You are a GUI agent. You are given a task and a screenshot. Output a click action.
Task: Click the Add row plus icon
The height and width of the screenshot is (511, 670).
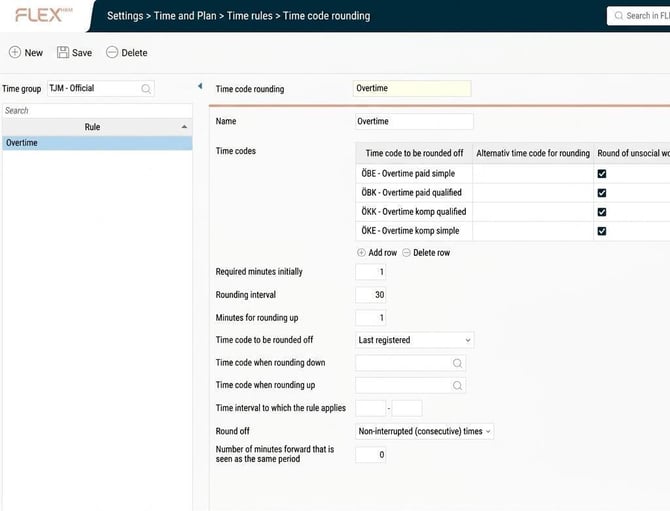click(x=361, y=253)
